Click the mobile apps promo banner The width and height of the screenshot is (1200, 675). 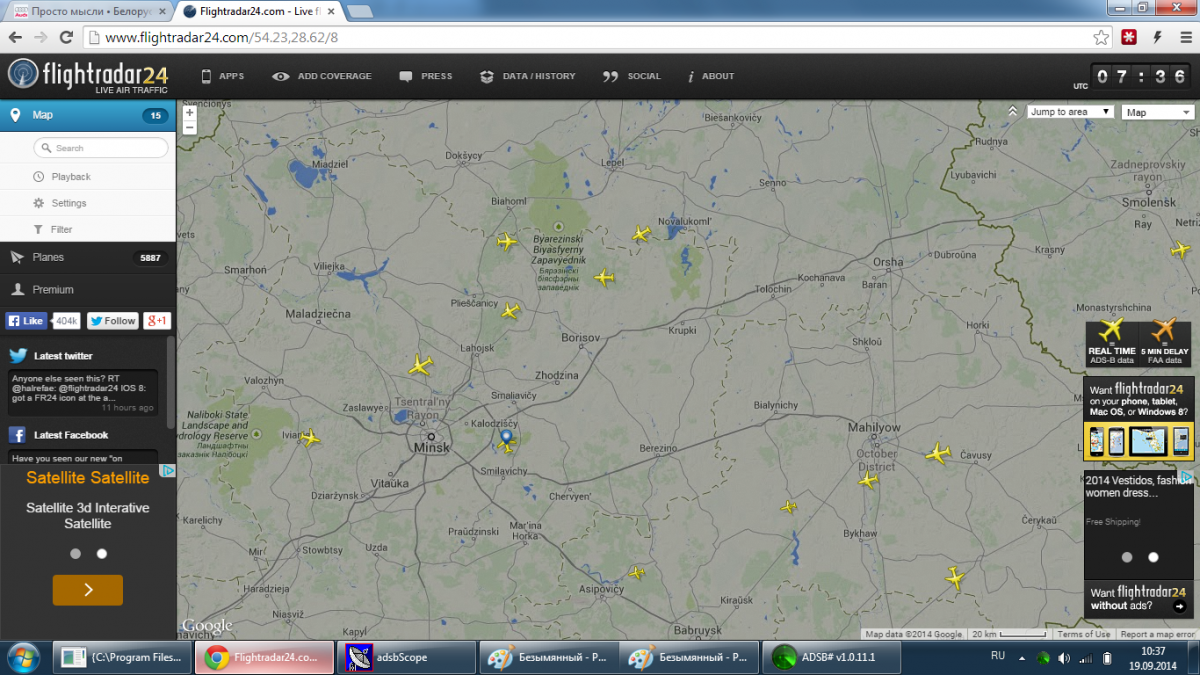(1139, 419)
